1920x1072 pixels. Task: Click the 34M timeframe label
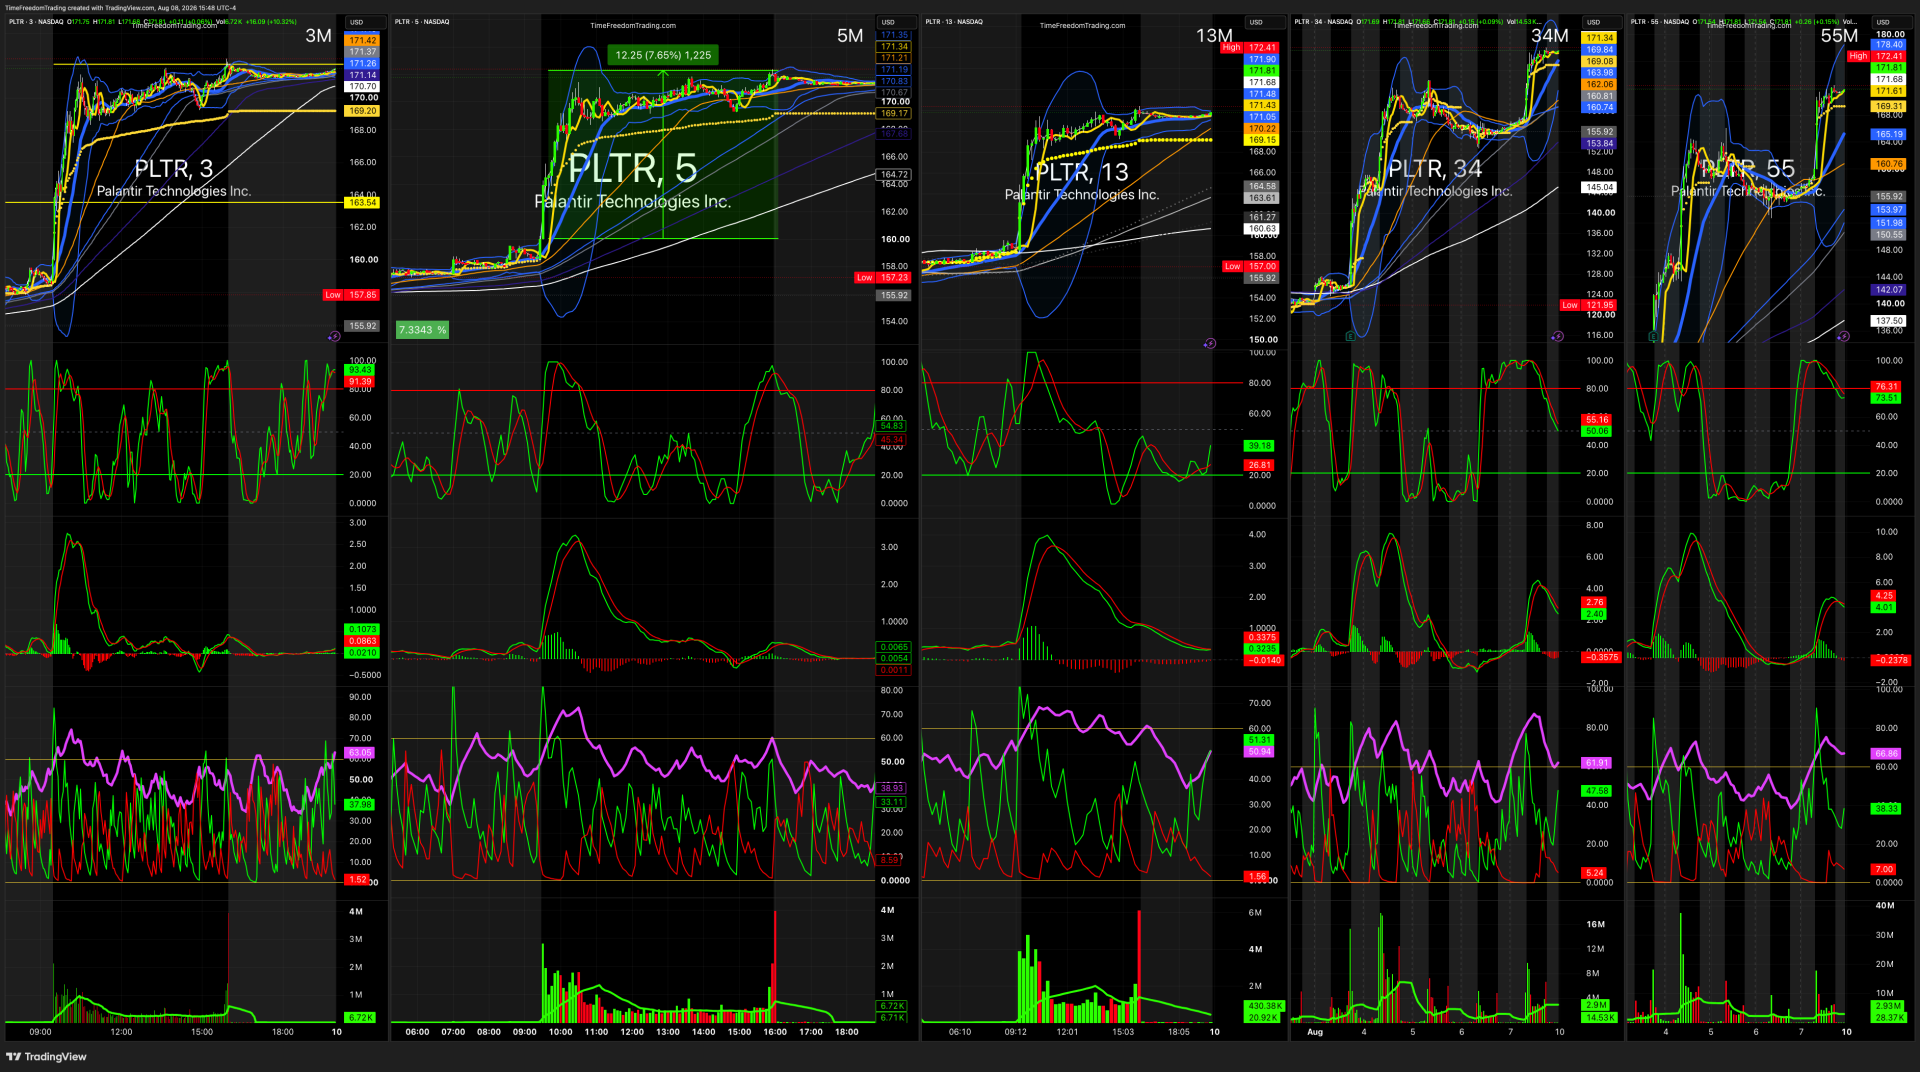tap(1550, 36)
